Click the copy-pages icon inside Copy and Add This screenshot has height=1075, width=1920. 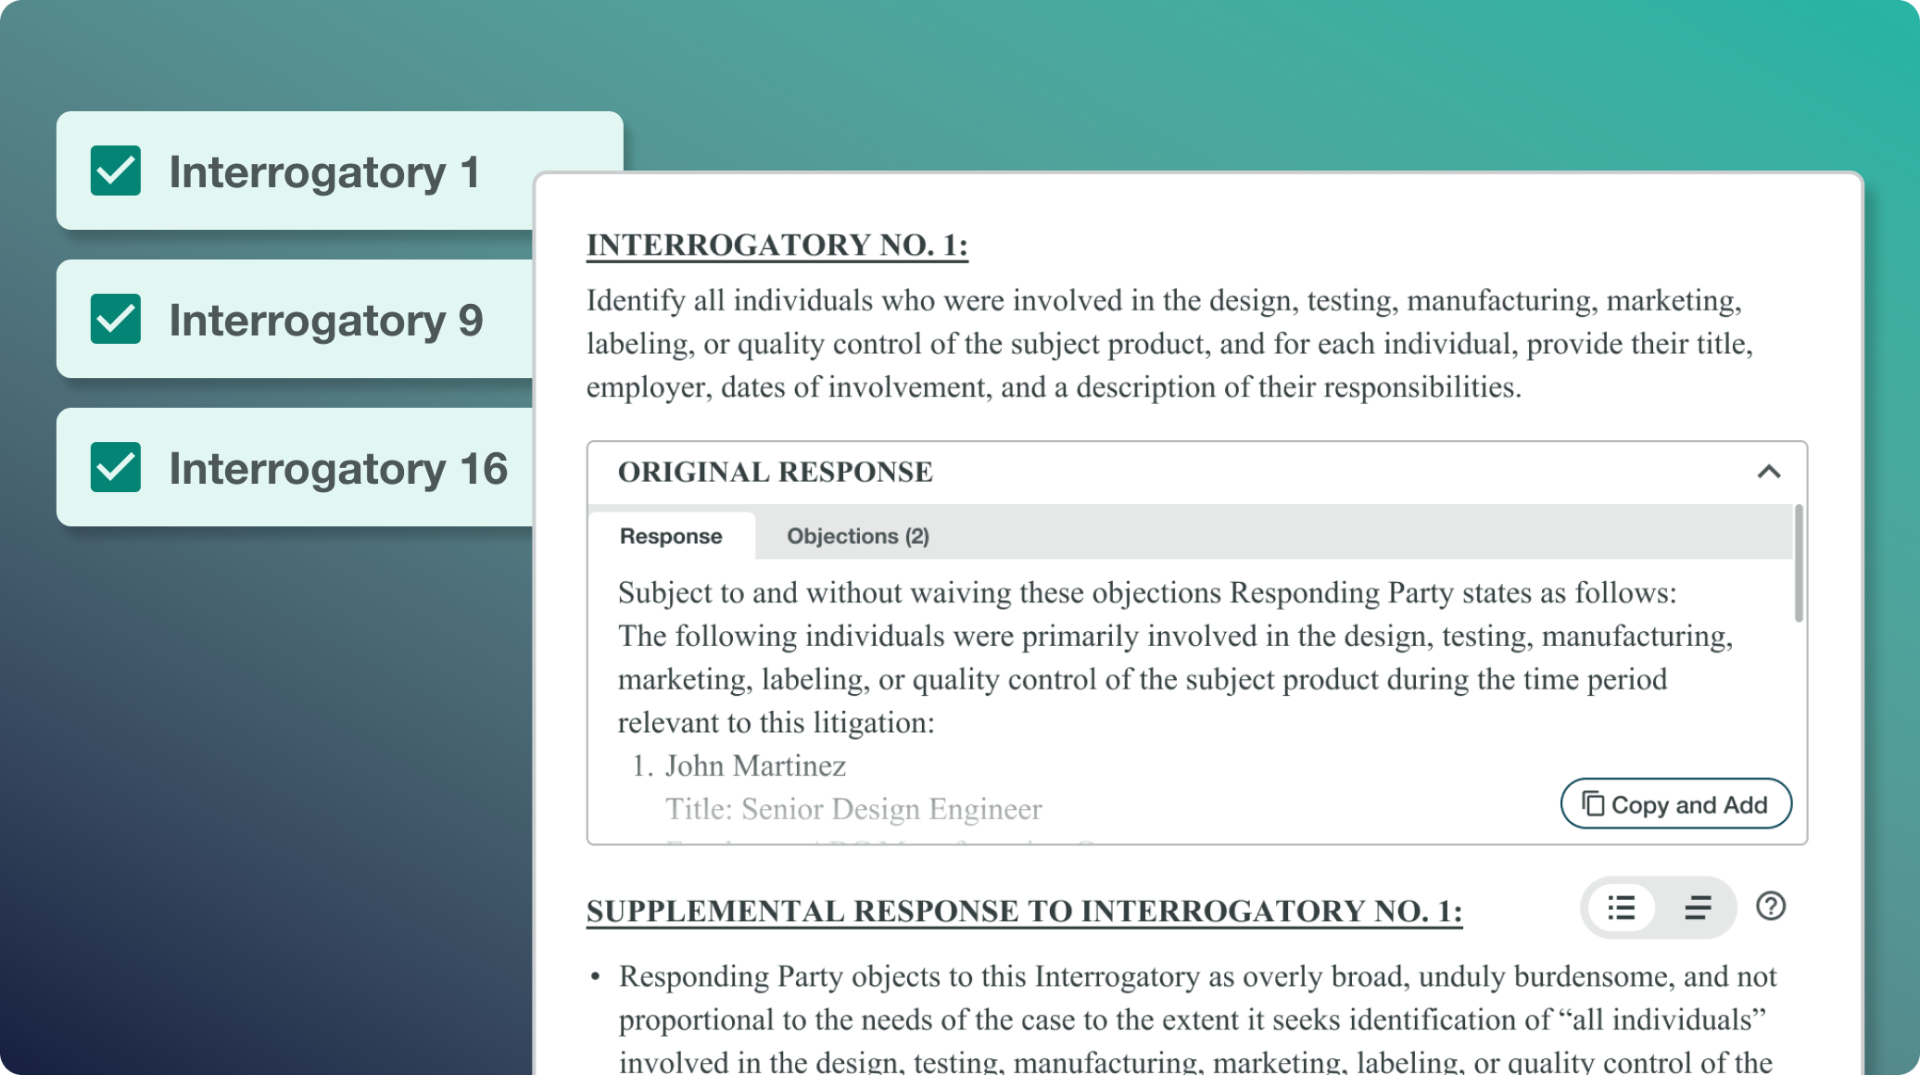click(x=1595, y=803)
